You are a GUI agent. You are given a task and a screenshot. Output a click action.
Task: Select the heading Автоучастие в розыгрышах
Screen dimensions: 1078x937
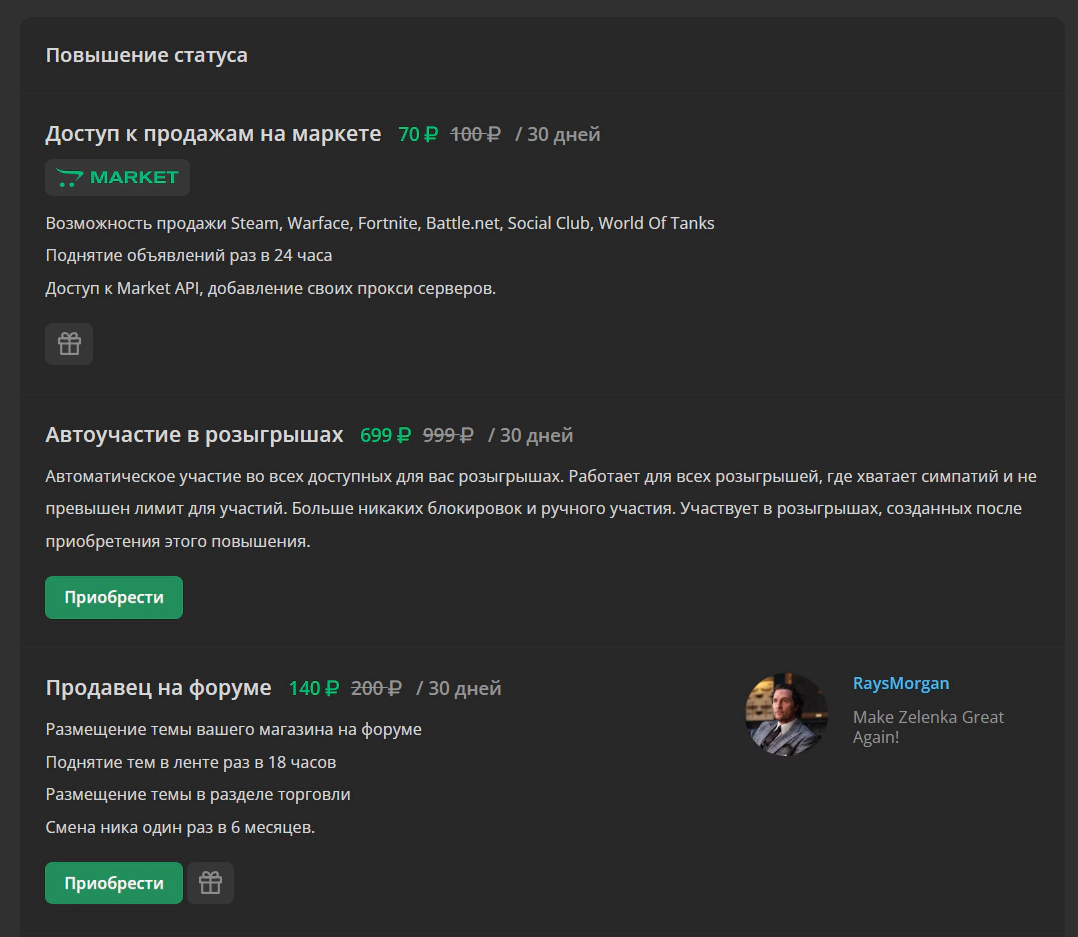194,434
